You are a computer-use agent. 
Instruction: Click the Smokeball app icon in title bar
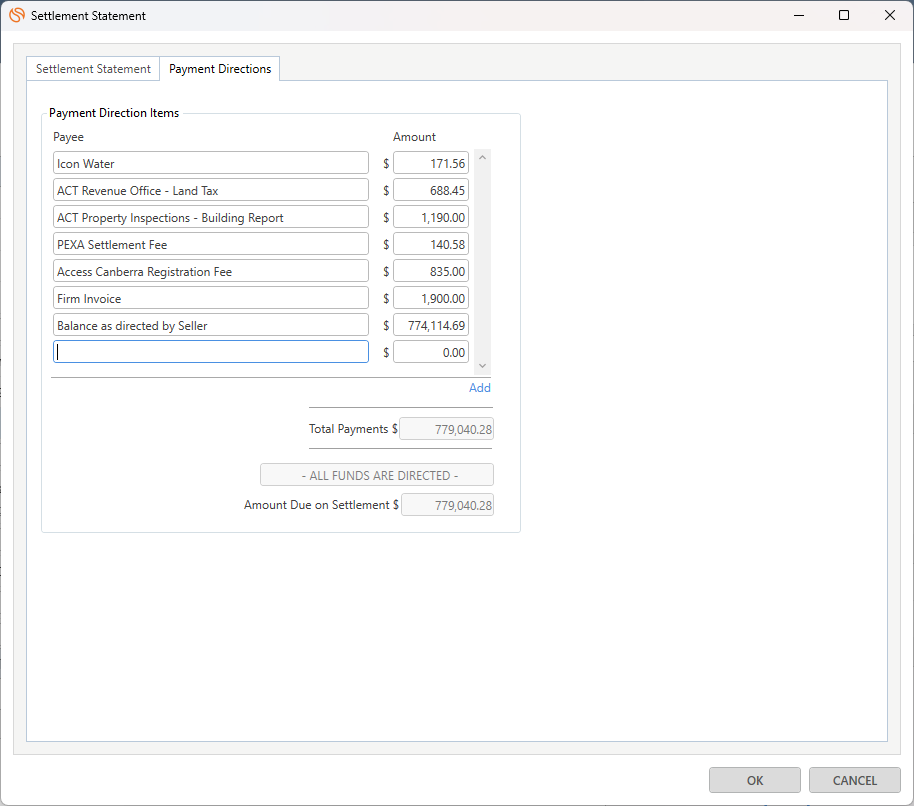click(17, 15)
